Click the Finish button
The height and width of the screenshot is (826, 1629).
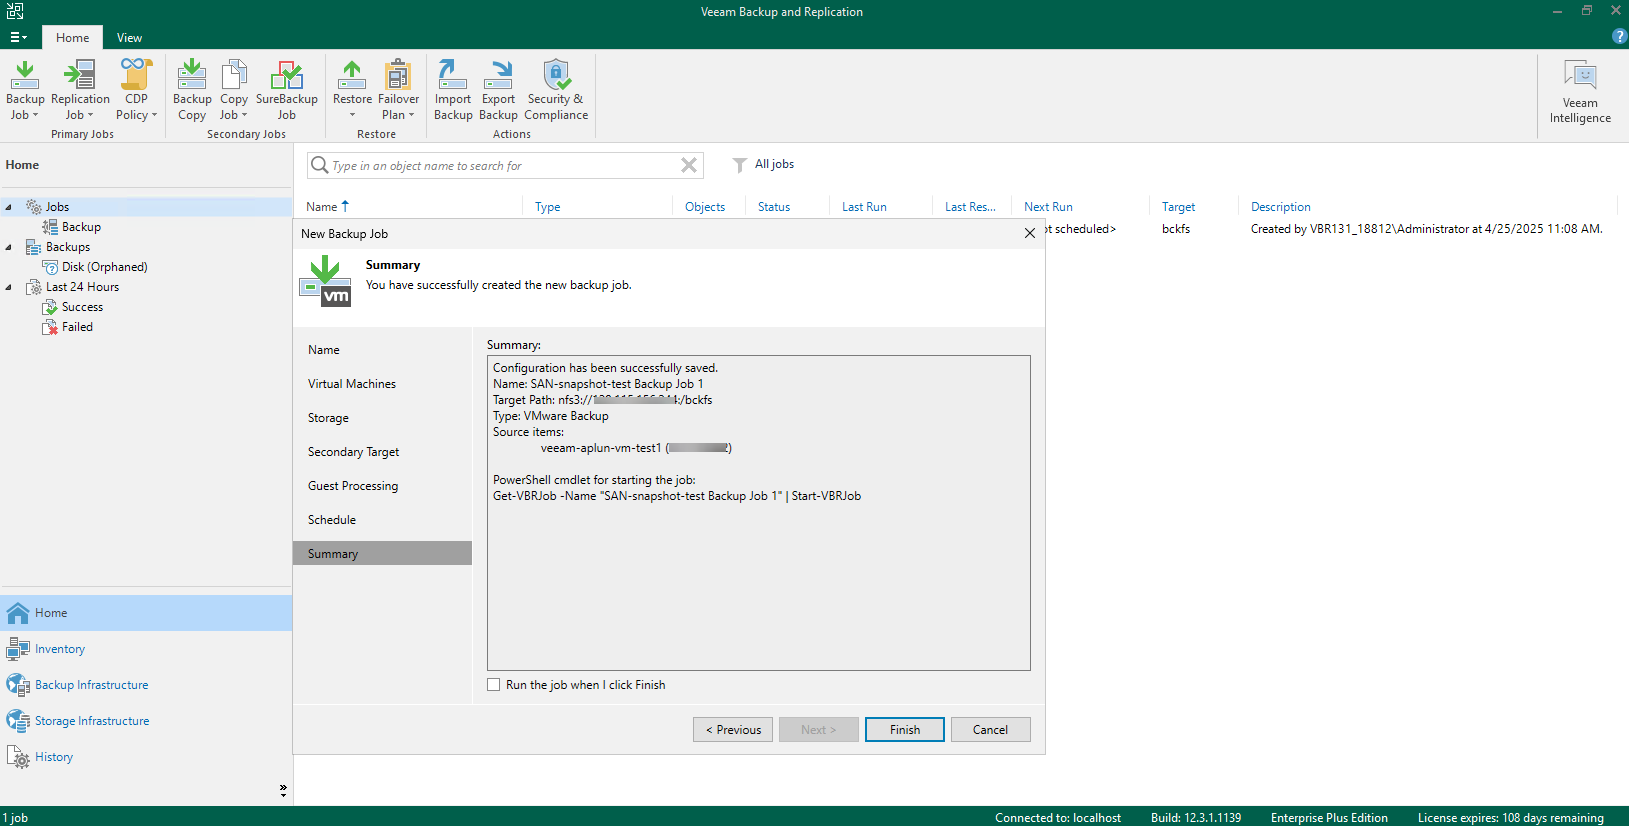[x=905, y=730]
